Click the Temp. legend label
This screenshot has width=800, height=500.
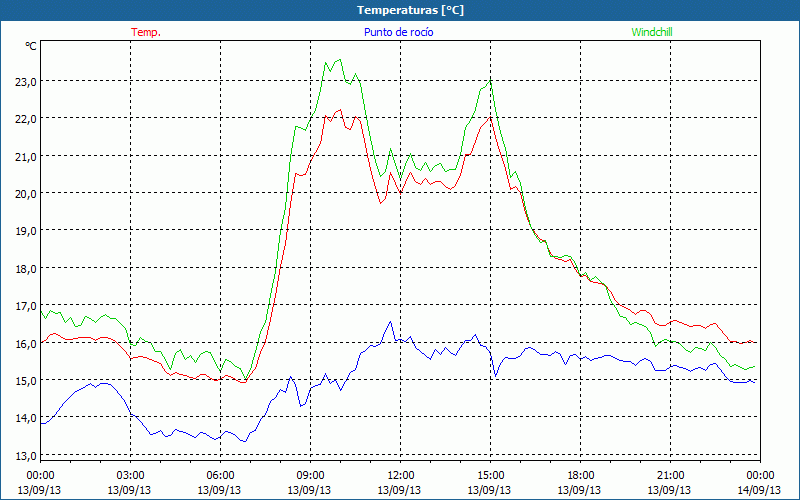[x=146, y=32]
